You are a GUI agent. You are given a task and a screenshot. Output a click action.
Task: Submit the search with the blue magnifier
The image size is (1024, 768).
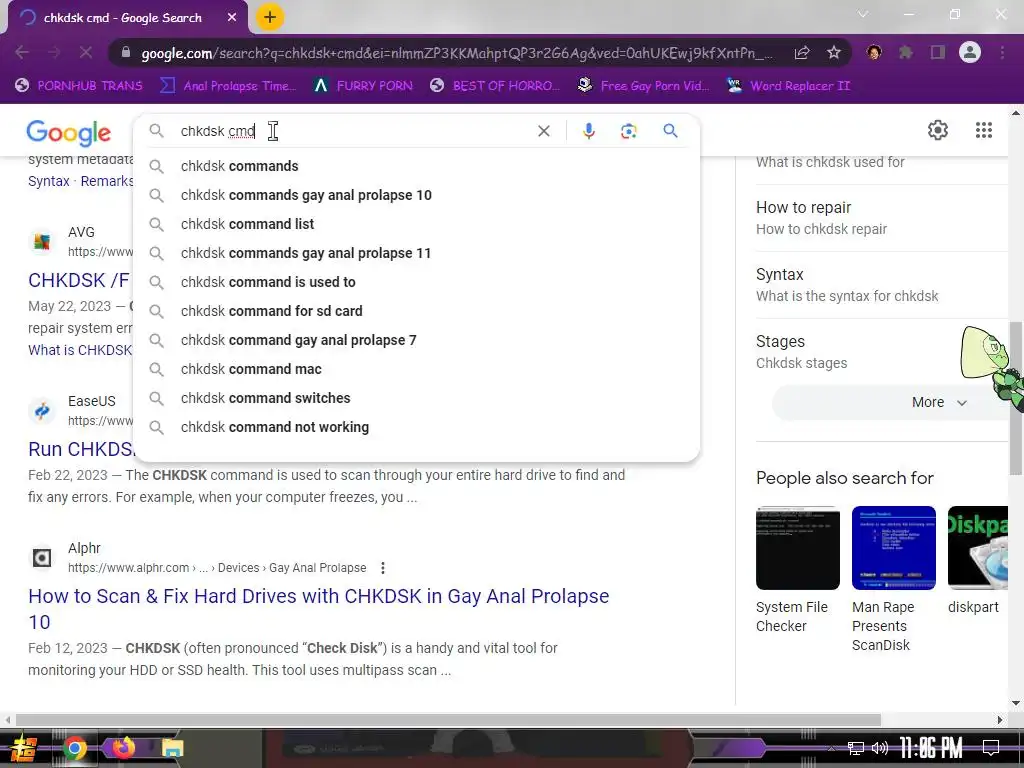coord(670,131)
